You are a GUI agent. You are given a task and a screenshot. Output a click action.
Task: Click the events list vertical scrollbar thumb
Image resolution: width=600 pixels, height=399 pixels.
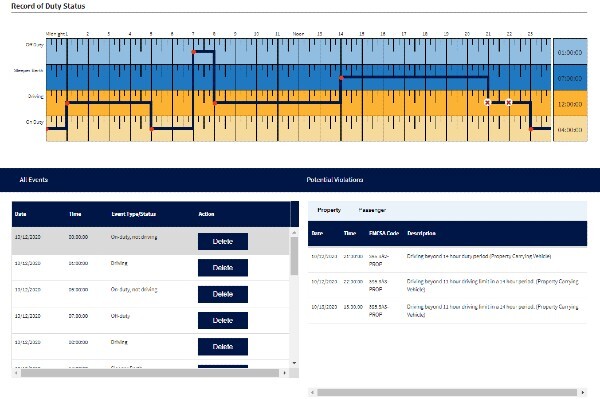(294, 256)
